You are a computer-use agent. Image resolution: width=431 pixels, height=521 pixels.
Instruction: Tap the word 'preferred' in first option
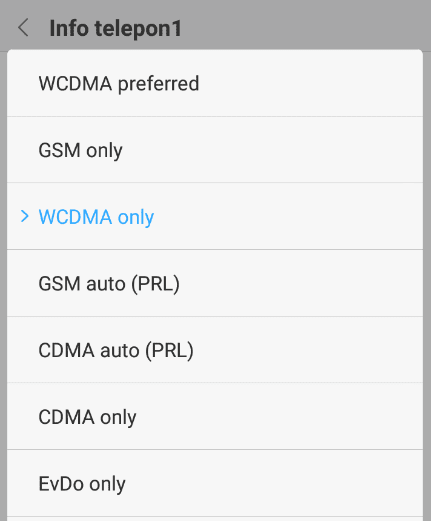pyautogui.click(x=158, y=84)
